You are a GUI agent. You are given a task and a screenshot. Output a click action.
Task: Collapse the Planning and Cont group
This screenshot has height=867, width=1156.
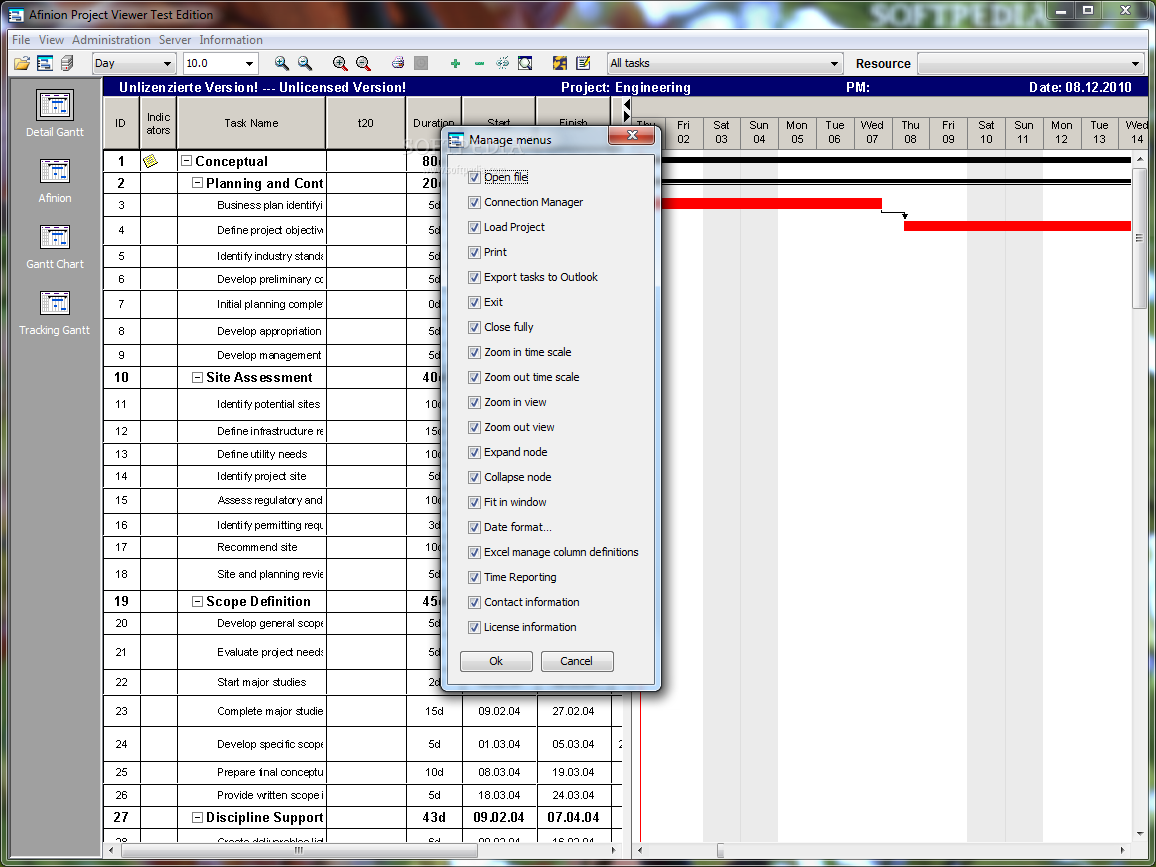(x=197, y=183)
